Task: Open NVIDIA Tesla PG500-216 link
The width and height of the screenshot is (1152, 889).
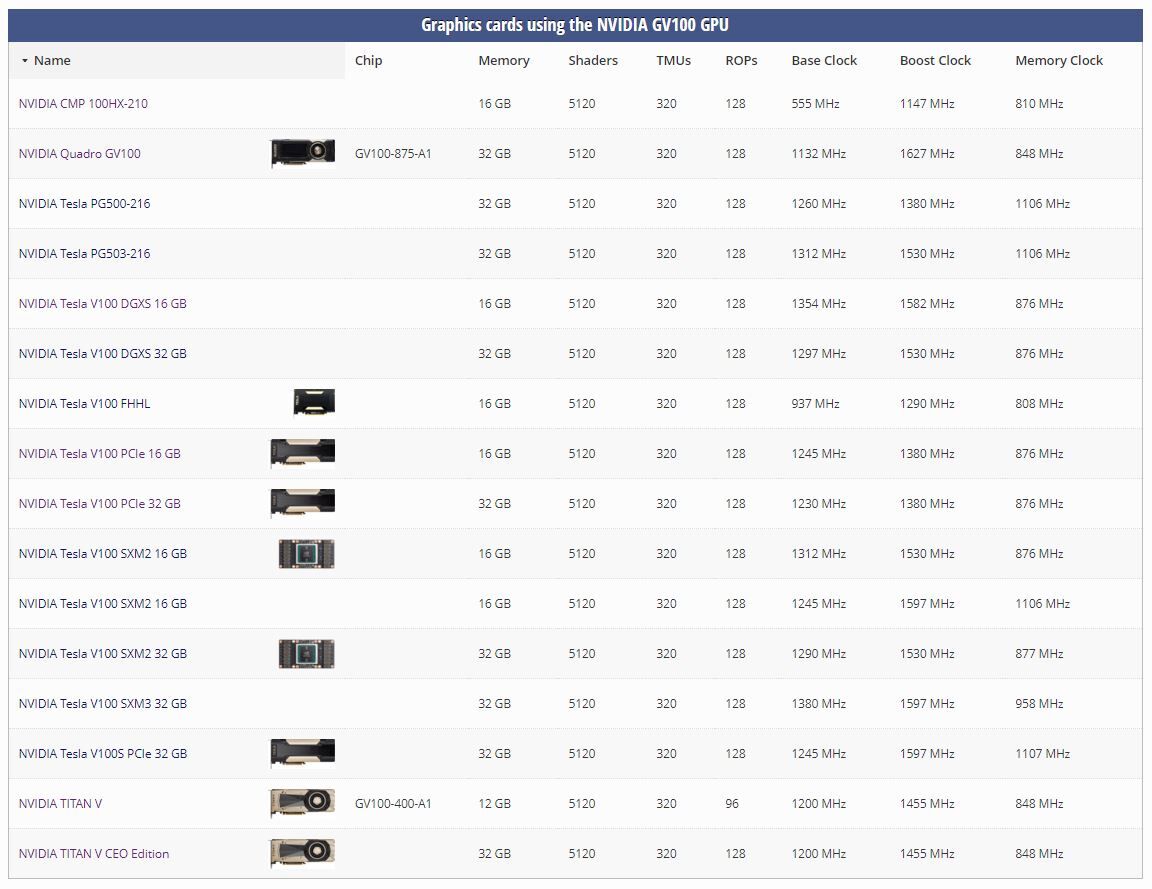Action: click(84, 204)
